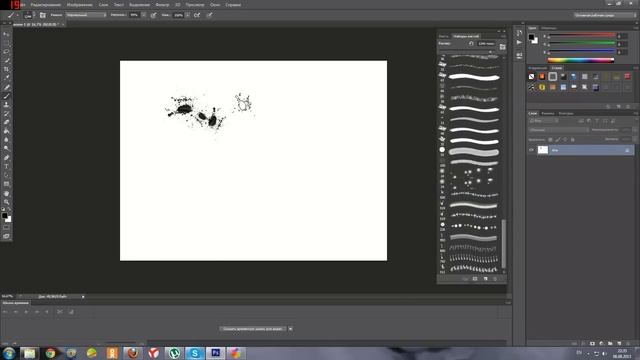Select the Move tool

(x=6, y=34)
